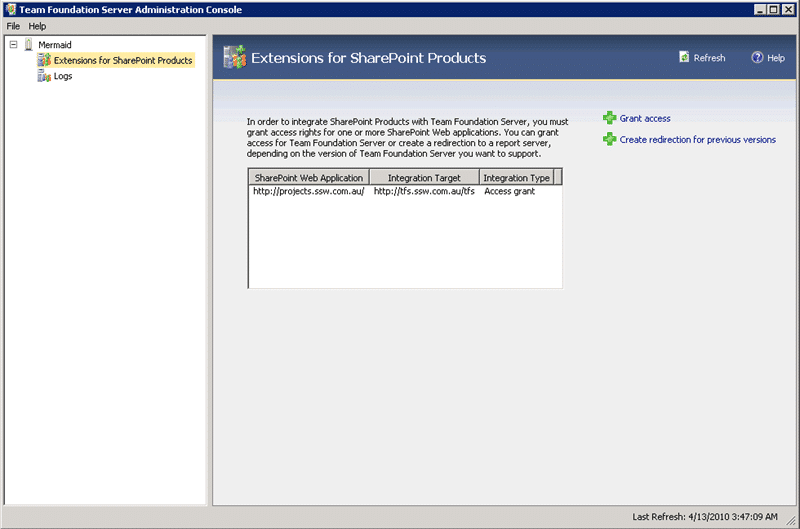Viewport: 800px width, 529px height.
Task: Click the blue Help question mark icon
Action: (x=757, y=58)
